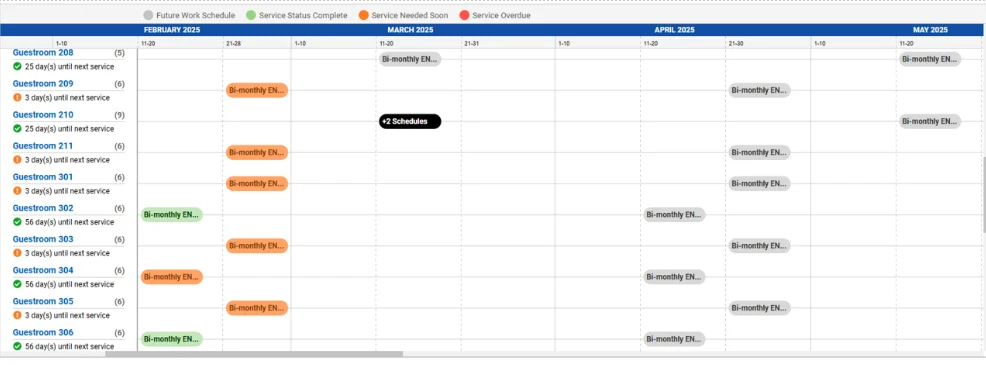The width and height of the screenshot is (986, 365).
Task: Click the horizontal scrollbar thumb at bottom
Action: (253, 354)
